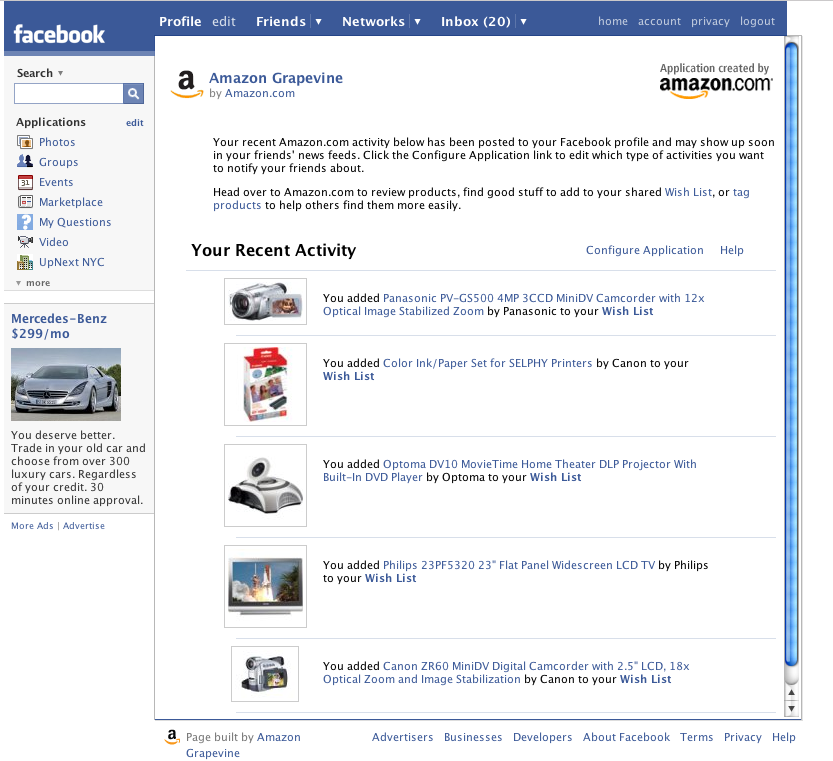Click the search magnifier button
The height and width of the screenshot is (761, 833).
133,94
